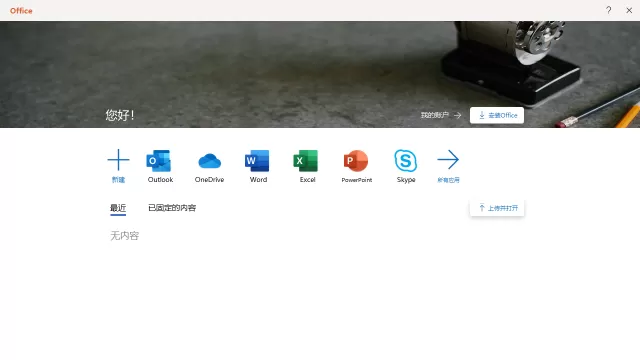Switch to the 已固定的内容 tab
This screenshot has width=640, height=360.
coord(172,208)
